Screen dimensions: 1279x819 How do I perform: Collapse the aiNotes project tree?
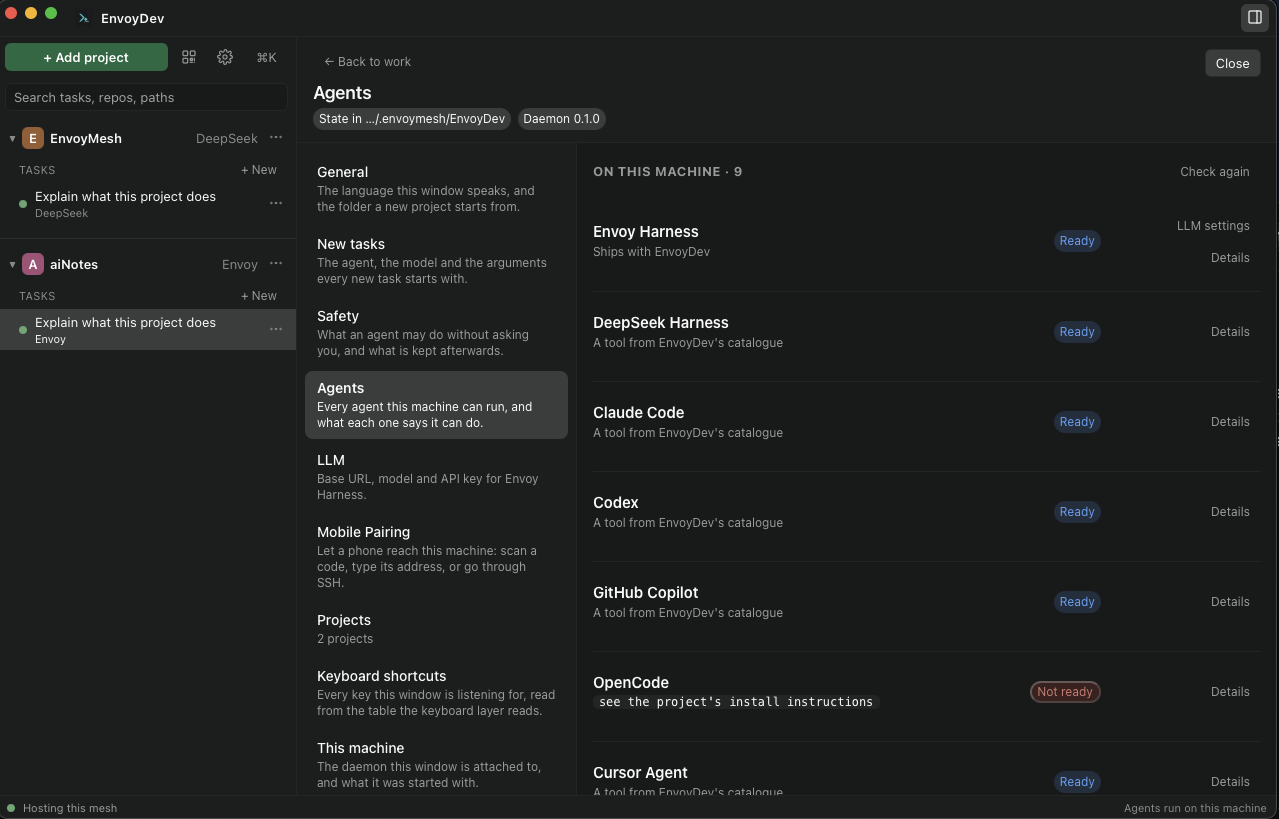12,264
